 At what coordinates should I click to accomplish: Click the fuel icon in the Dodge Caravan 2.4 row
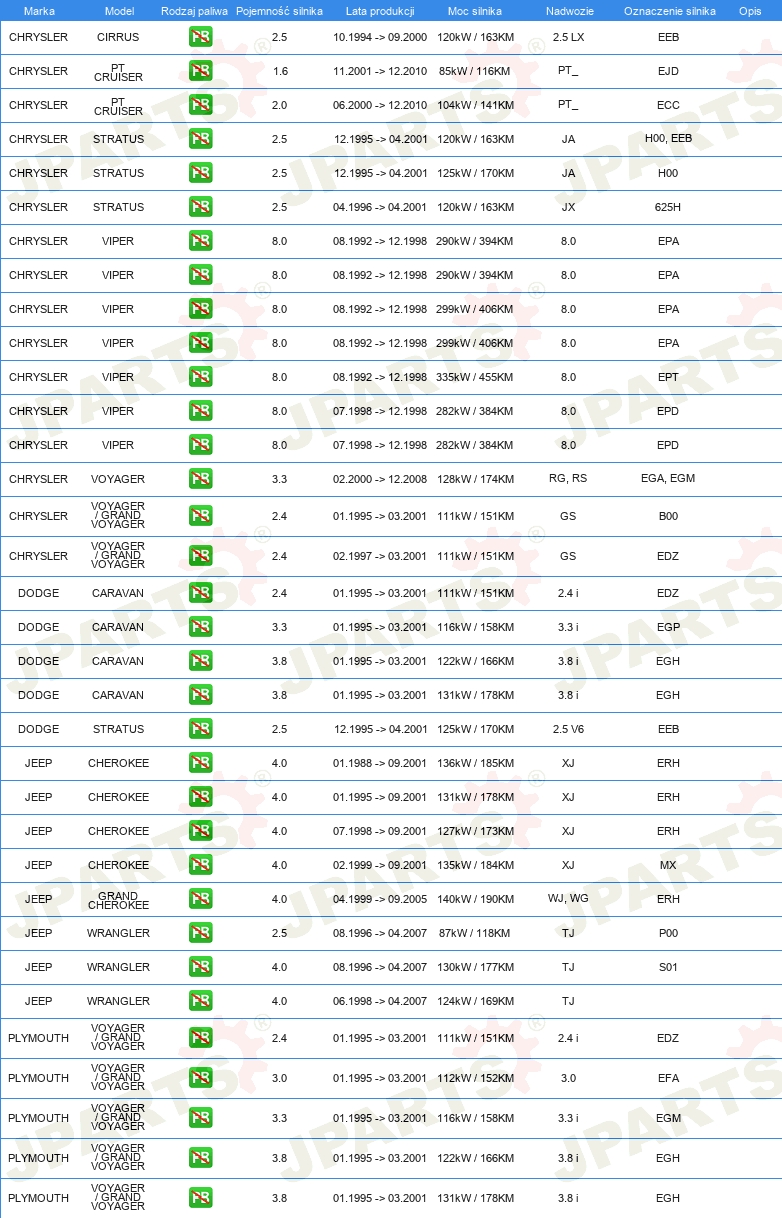200,594
